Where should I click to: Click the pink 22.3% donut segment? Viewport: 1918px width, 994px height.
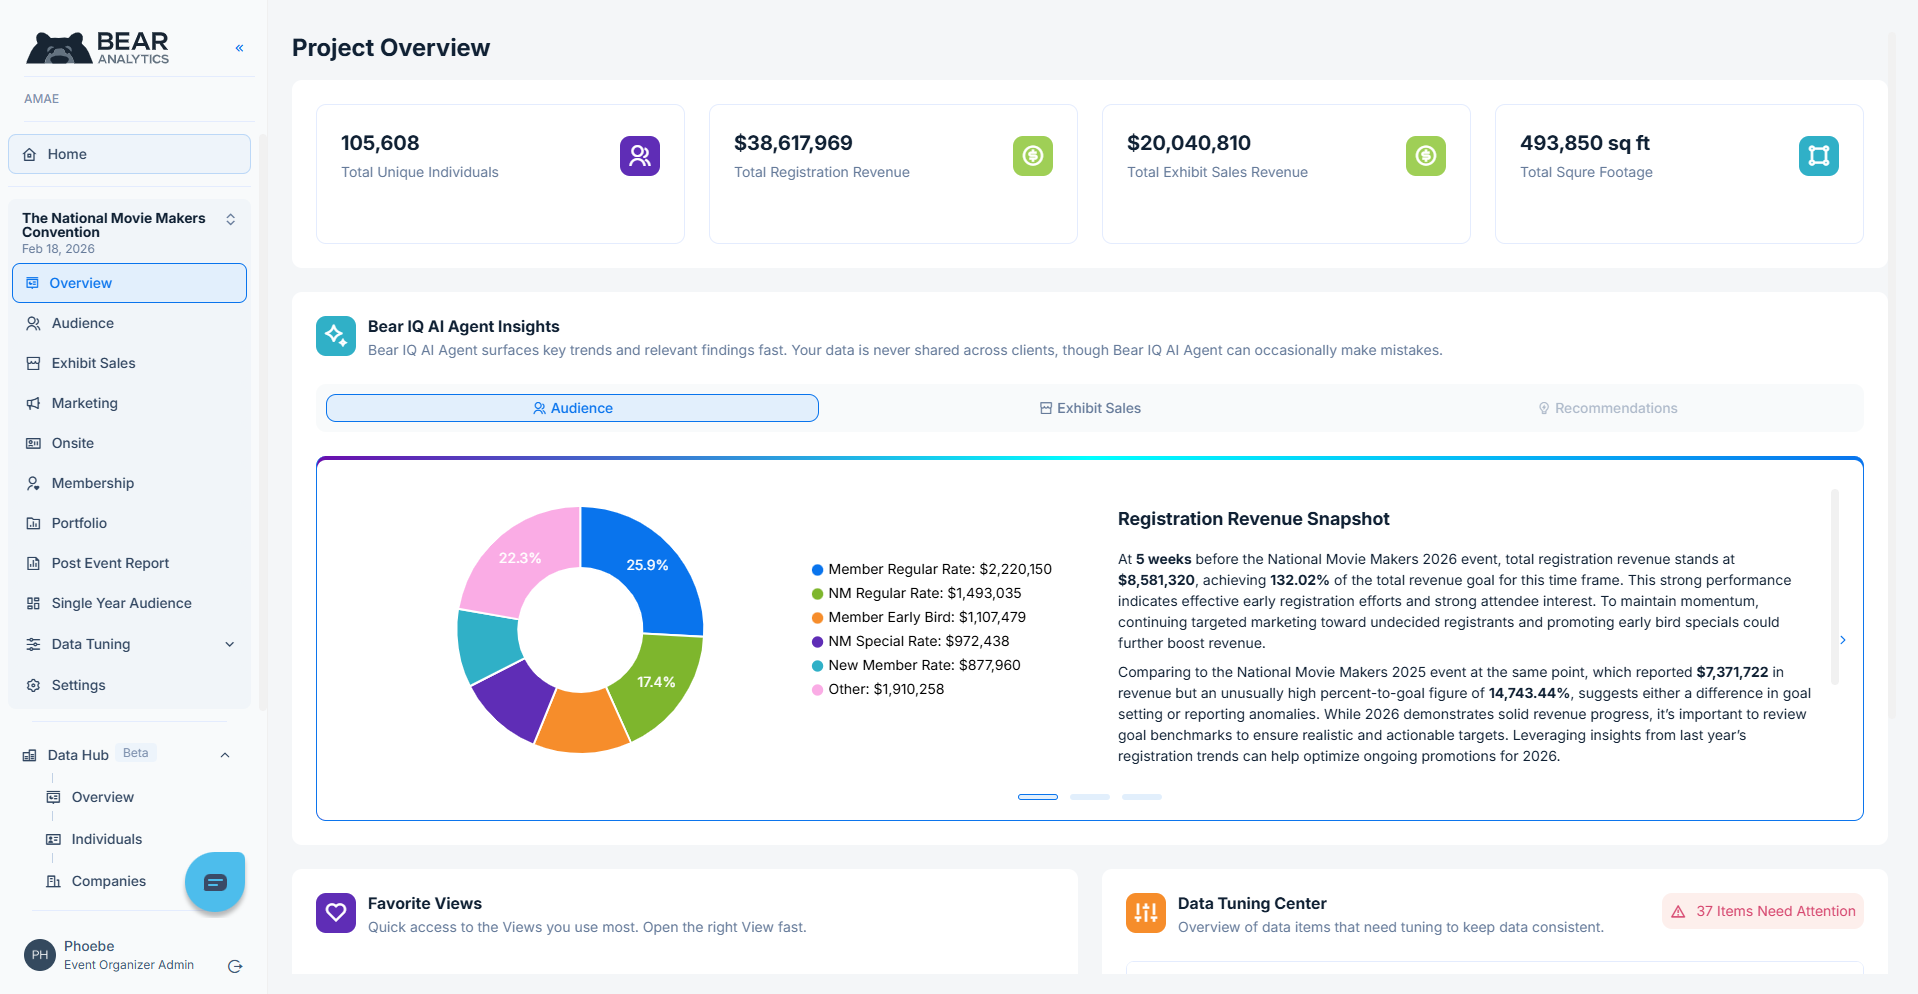(520, 558)
